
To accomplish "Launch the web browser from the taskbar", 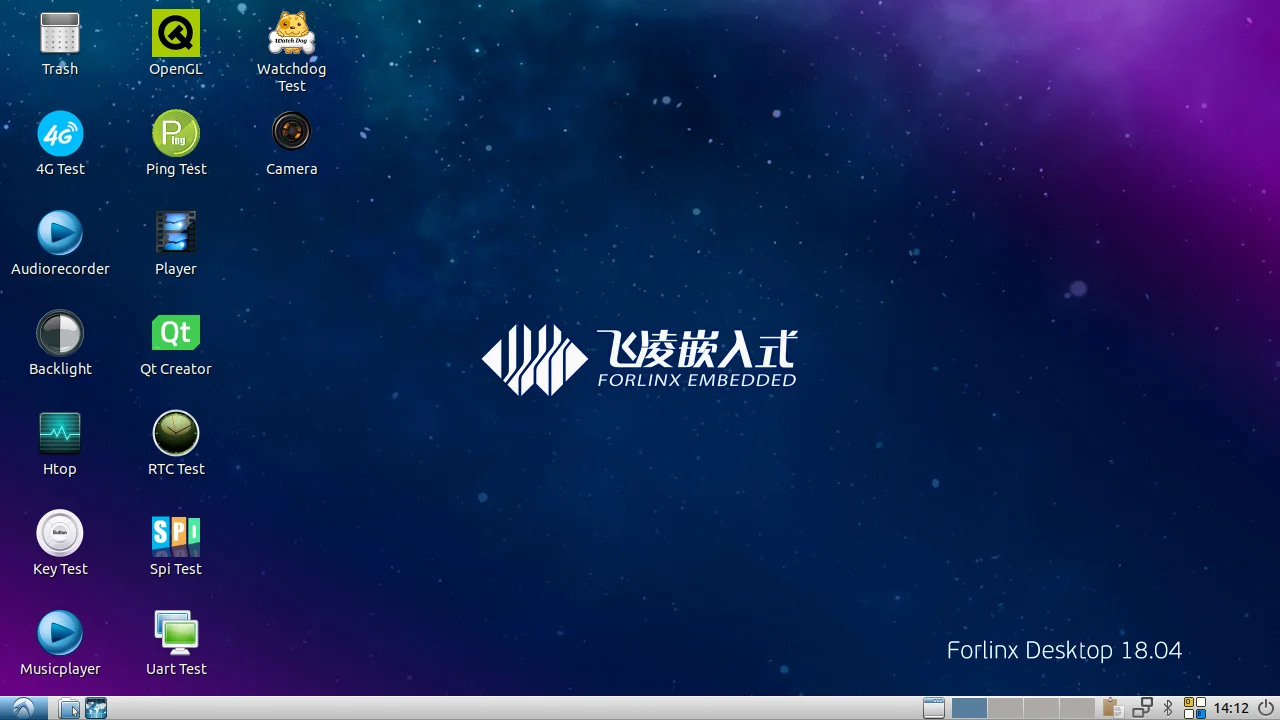I will coord(96,709).
